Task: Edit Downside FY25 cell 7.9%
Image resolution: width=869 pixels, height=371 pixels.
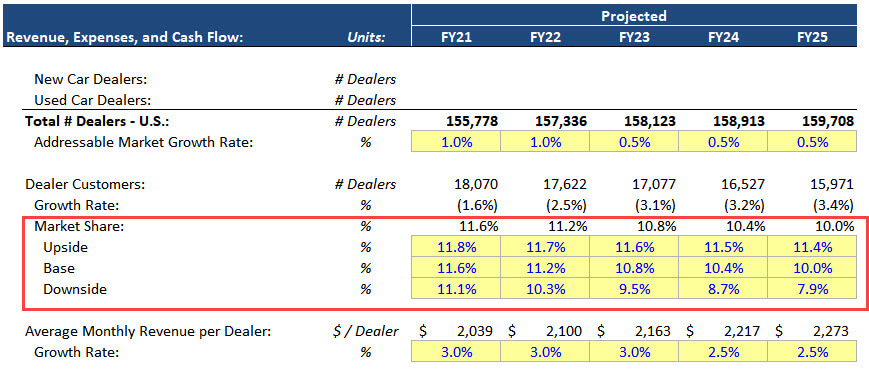Action: 812,289
